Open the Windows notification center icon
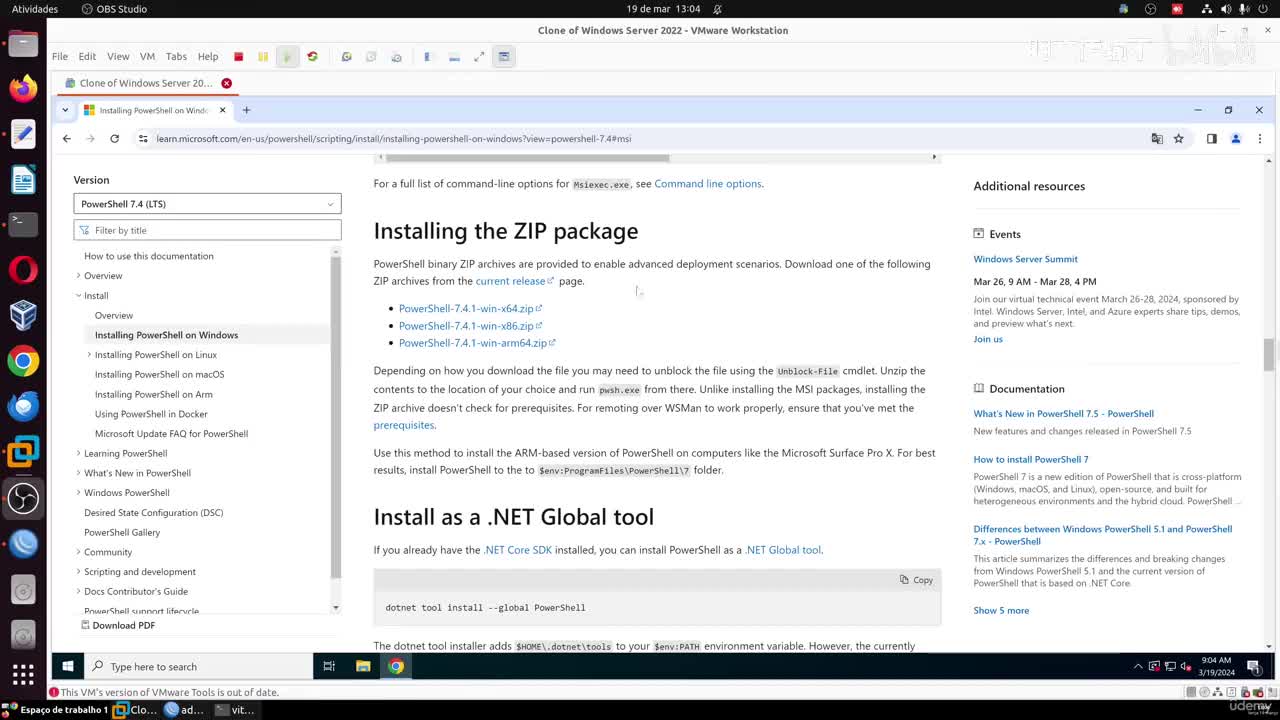Screen dimensions: 1280x720 tap(1253, 667)
